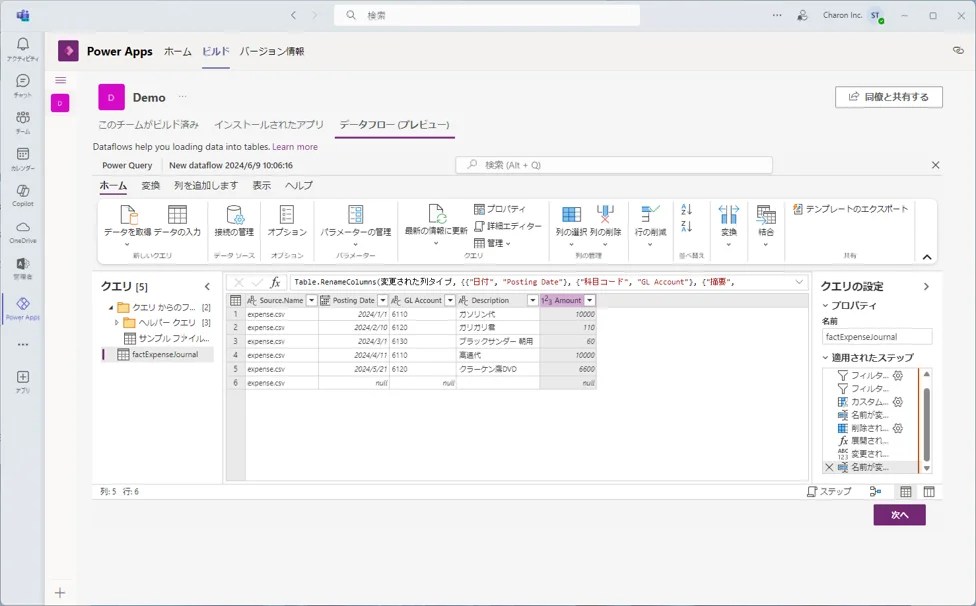
Task: Expand the formula bar with the chevron
Action: (799, 282)
